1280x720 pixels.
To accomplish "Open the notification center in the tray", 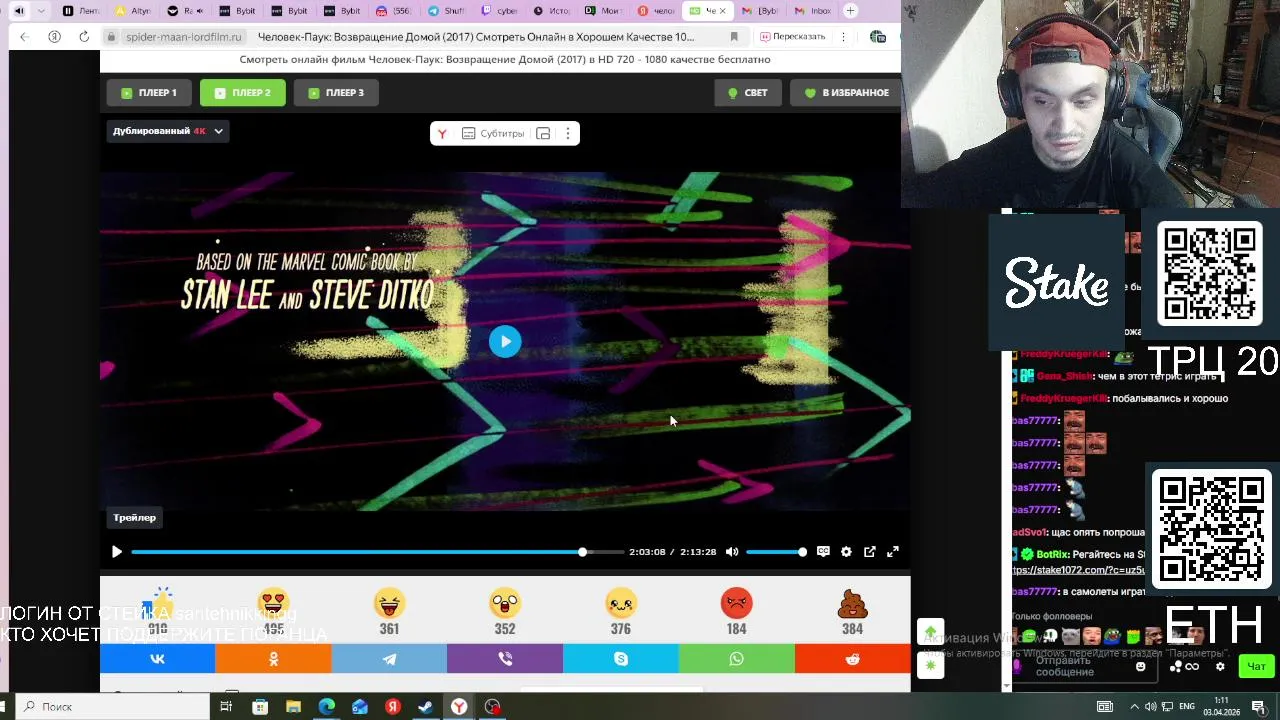I will (1259, 707).
